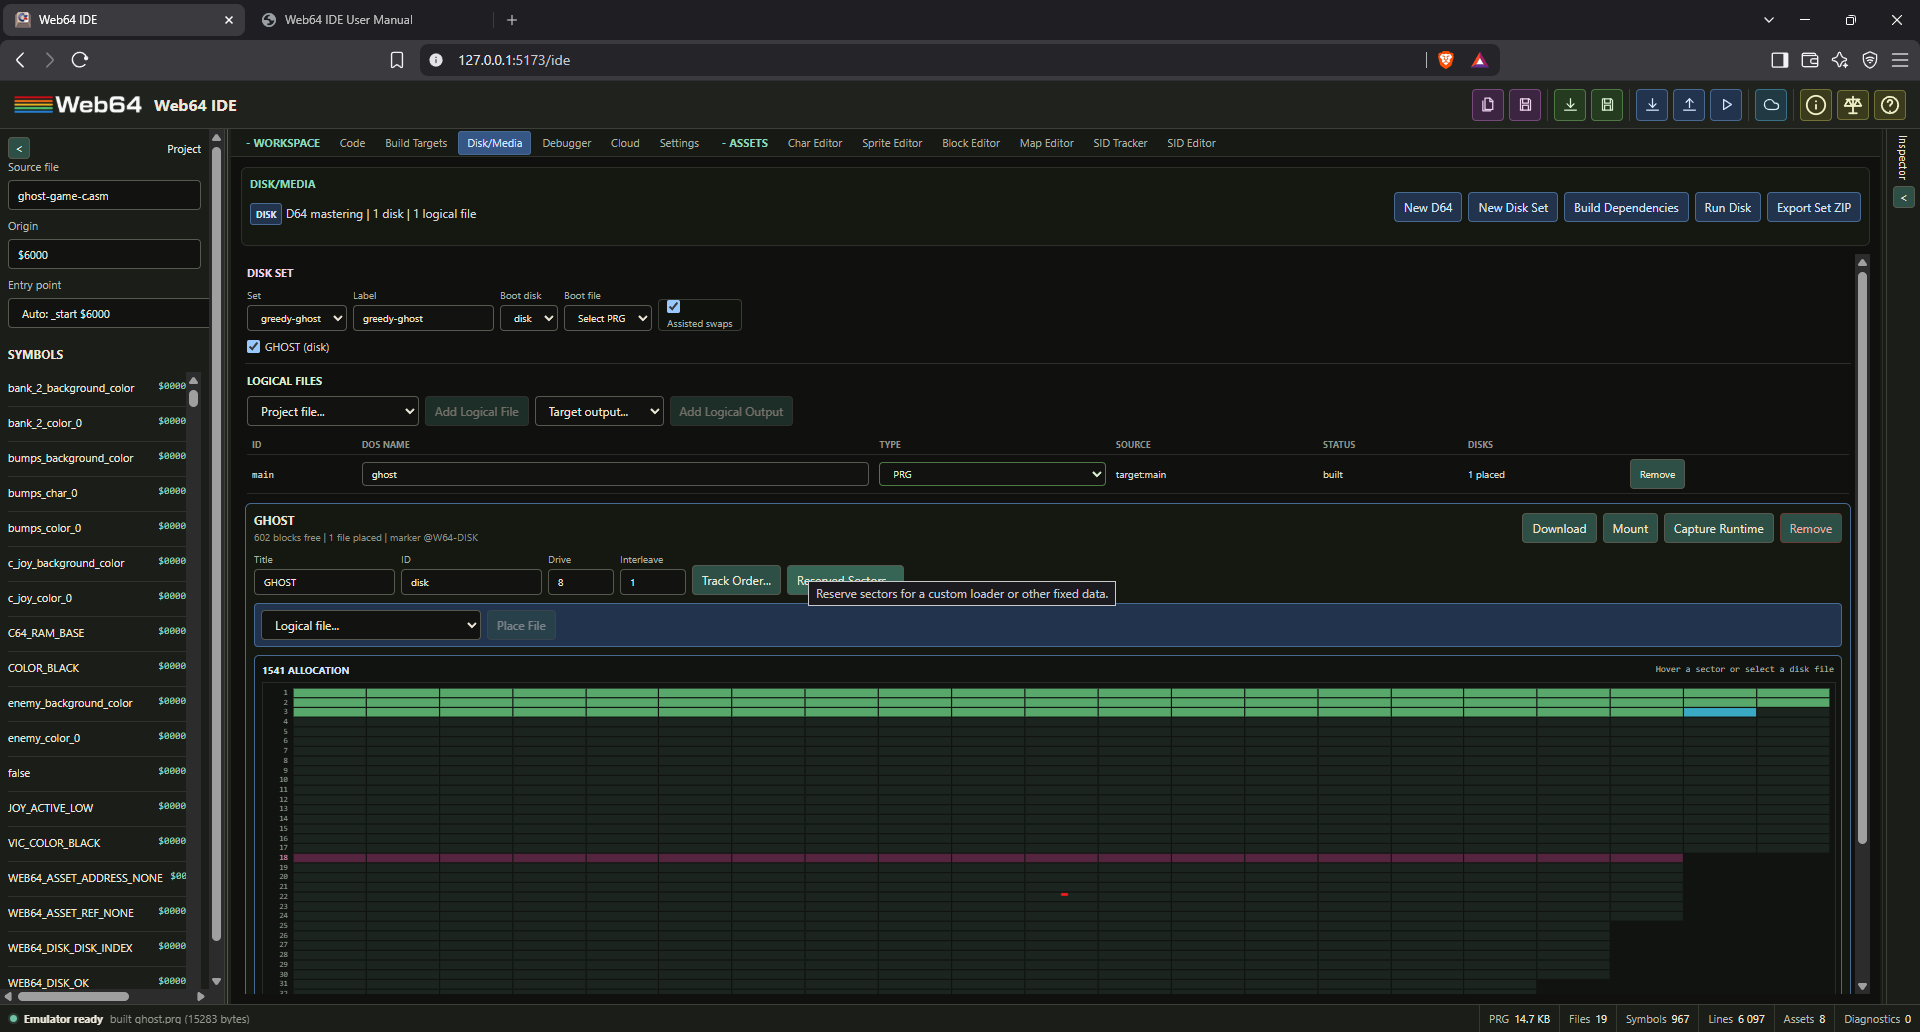The width and height of the screenshot is (1920, 1032).
Task: Click the New Disk Set button
Action: tap(1513, 208)
